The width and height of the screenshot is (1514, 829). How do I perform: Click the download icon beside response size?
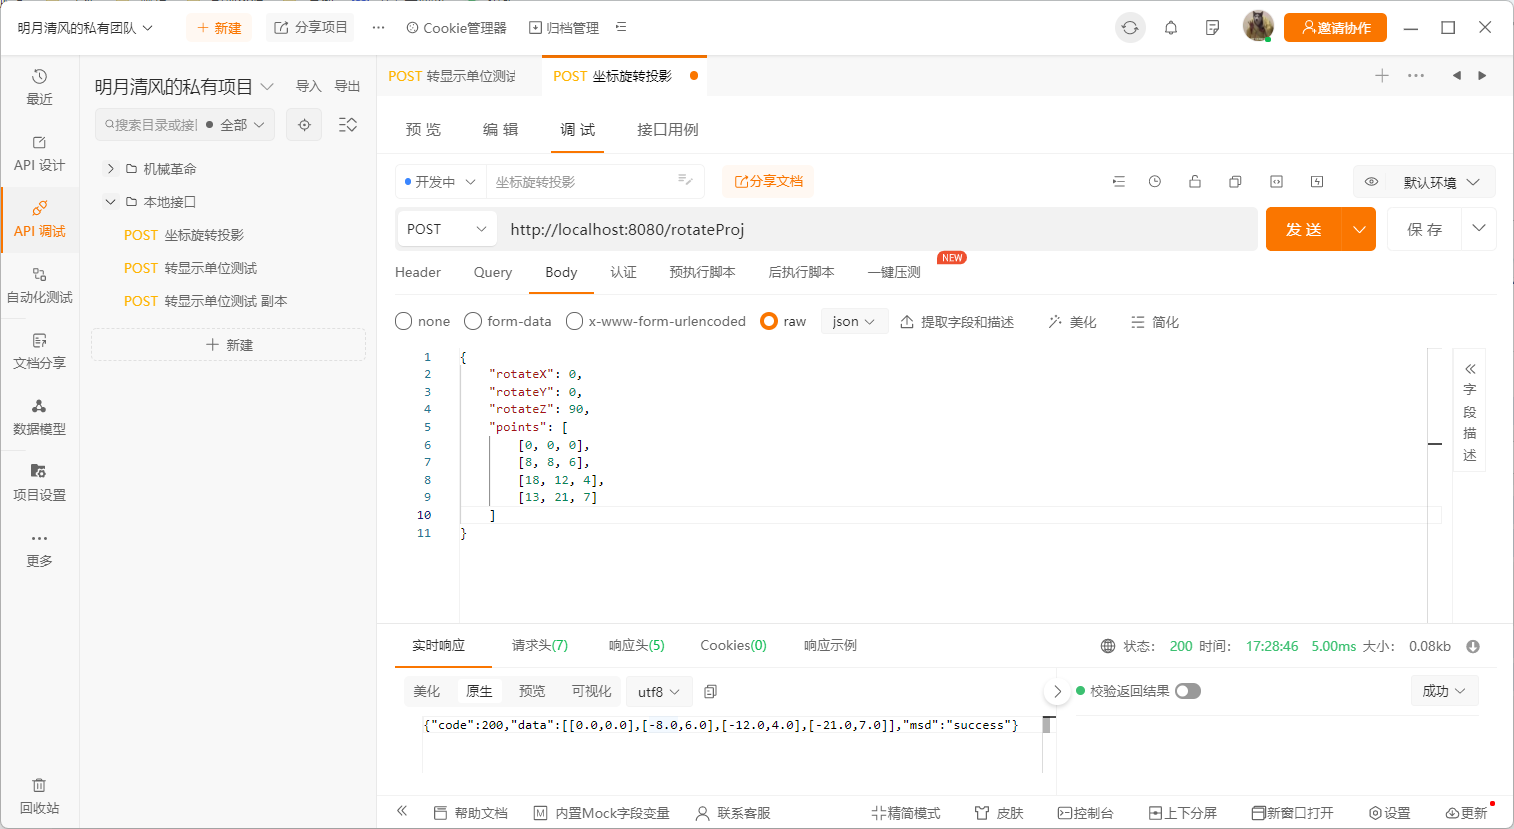[x=1473, y=647]
